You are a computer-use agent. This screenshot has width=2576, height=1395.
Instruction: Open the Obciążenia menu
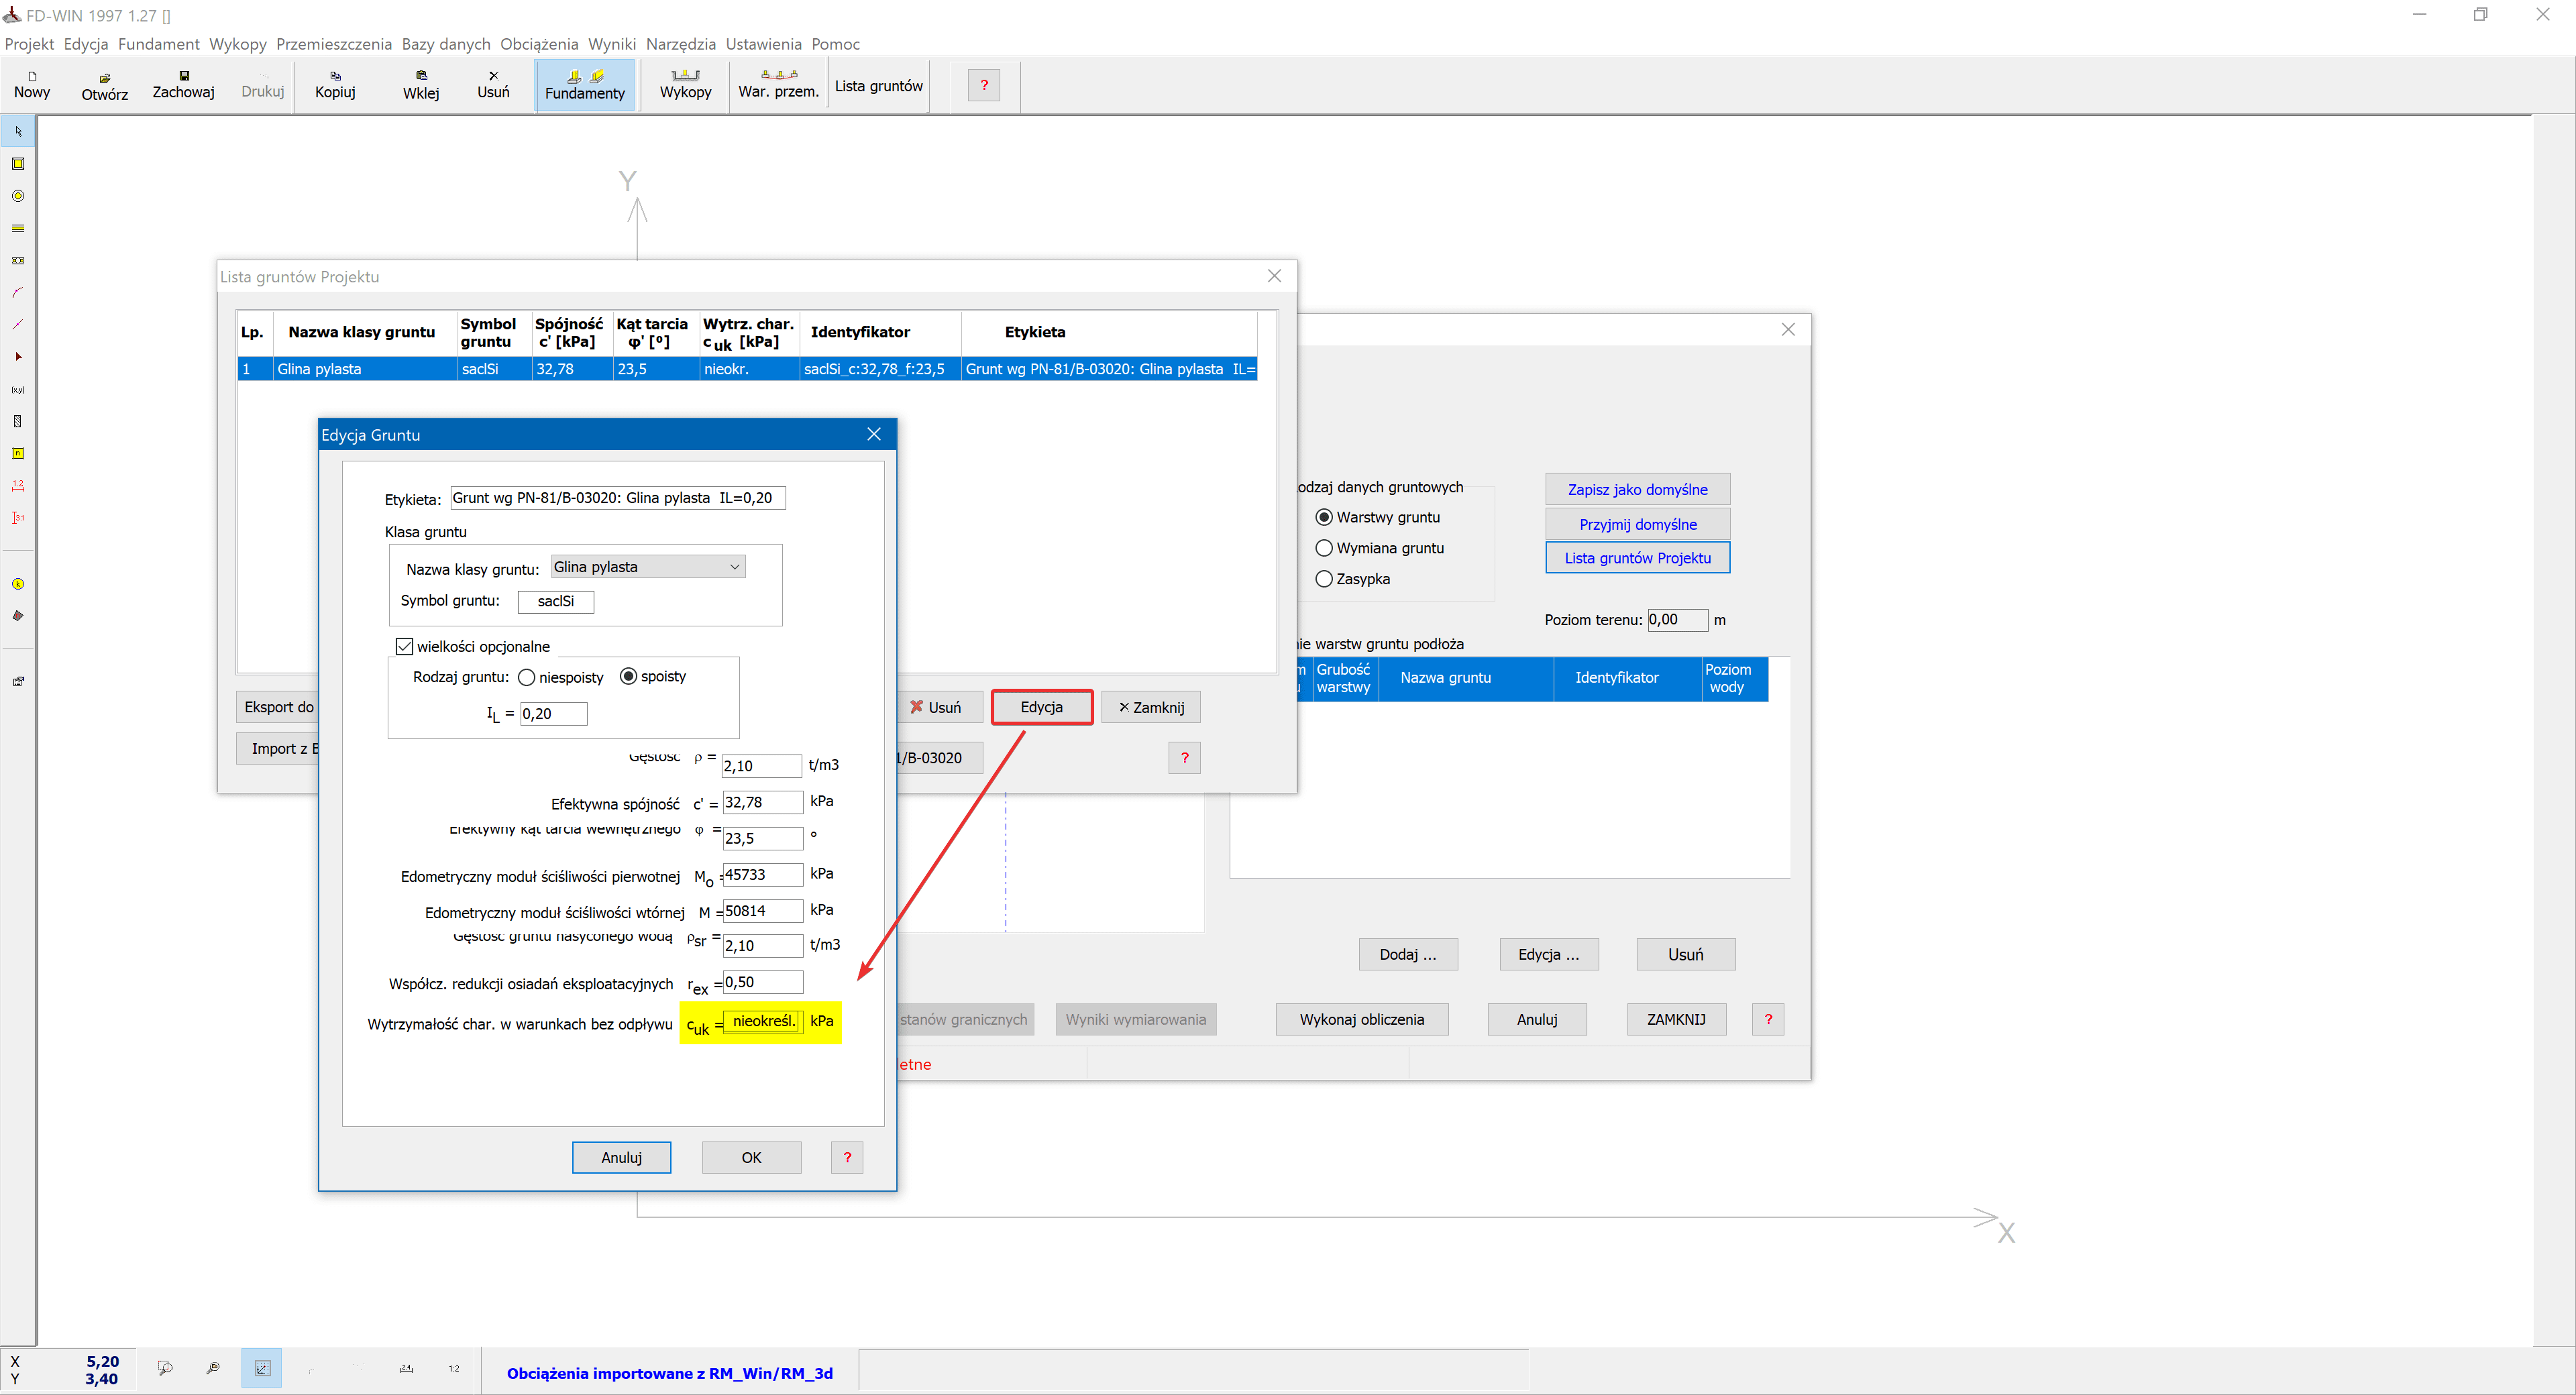(539, 44)
